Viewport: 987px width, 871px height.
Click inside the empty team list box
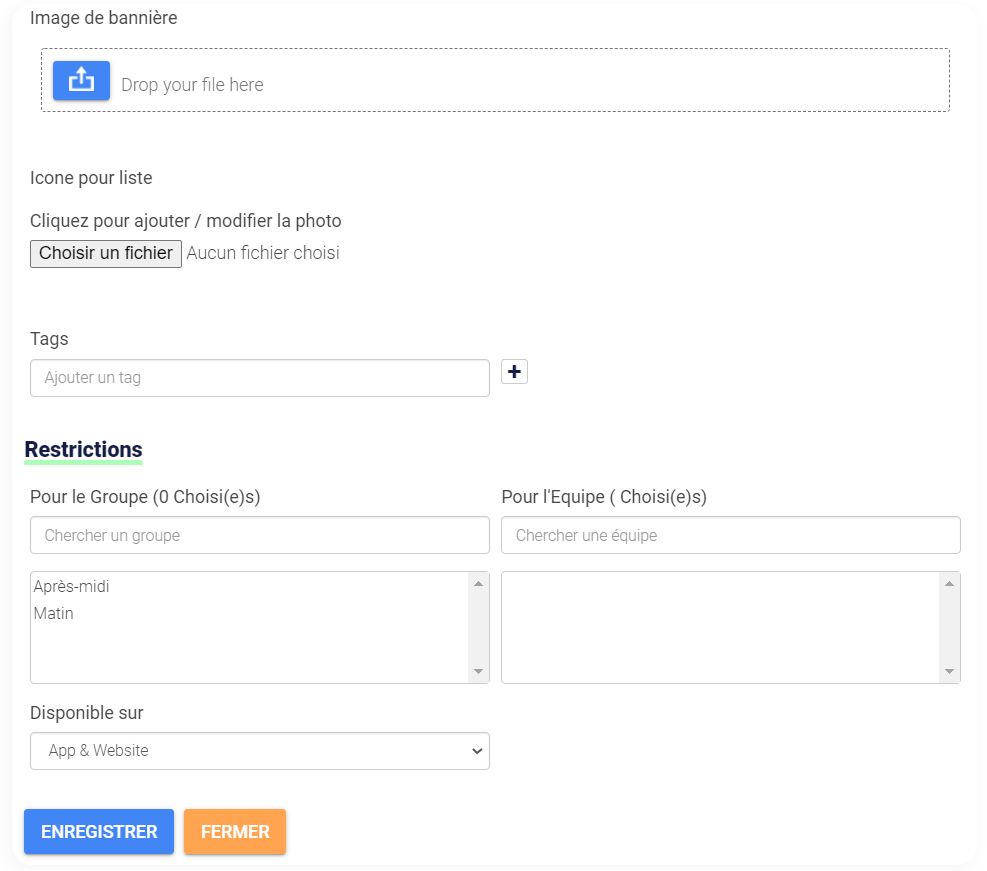721,627
